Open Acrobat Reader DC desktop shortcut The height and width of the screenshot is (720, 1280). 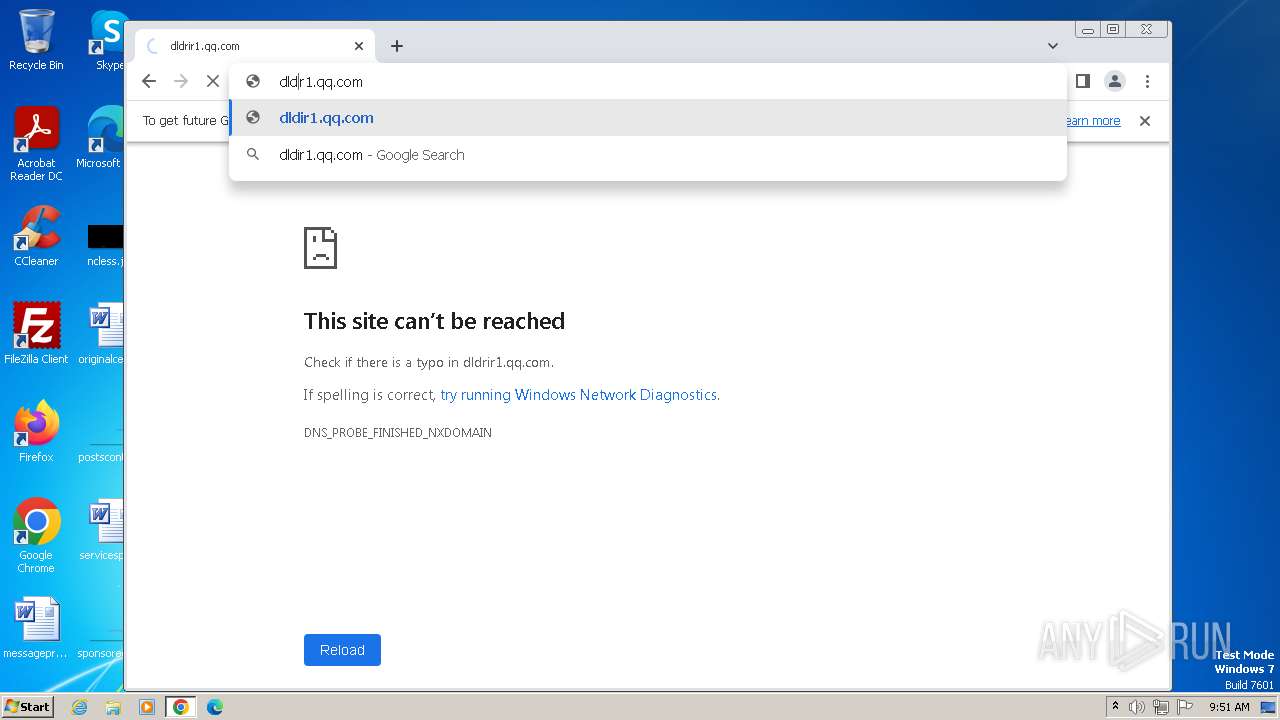[36, 145]
